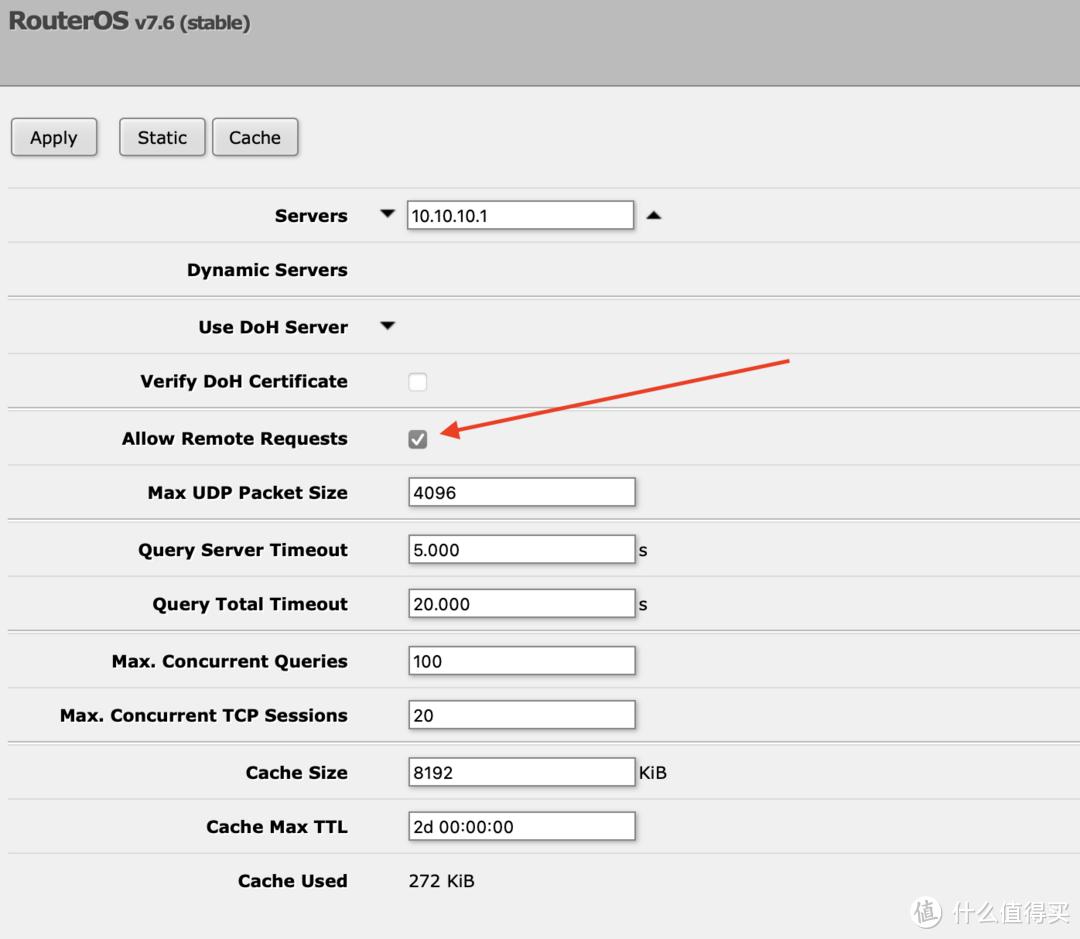1080x939 pixels.
Task: Select the KiB unit after Cache Size
Action: (x=652, y=773)
